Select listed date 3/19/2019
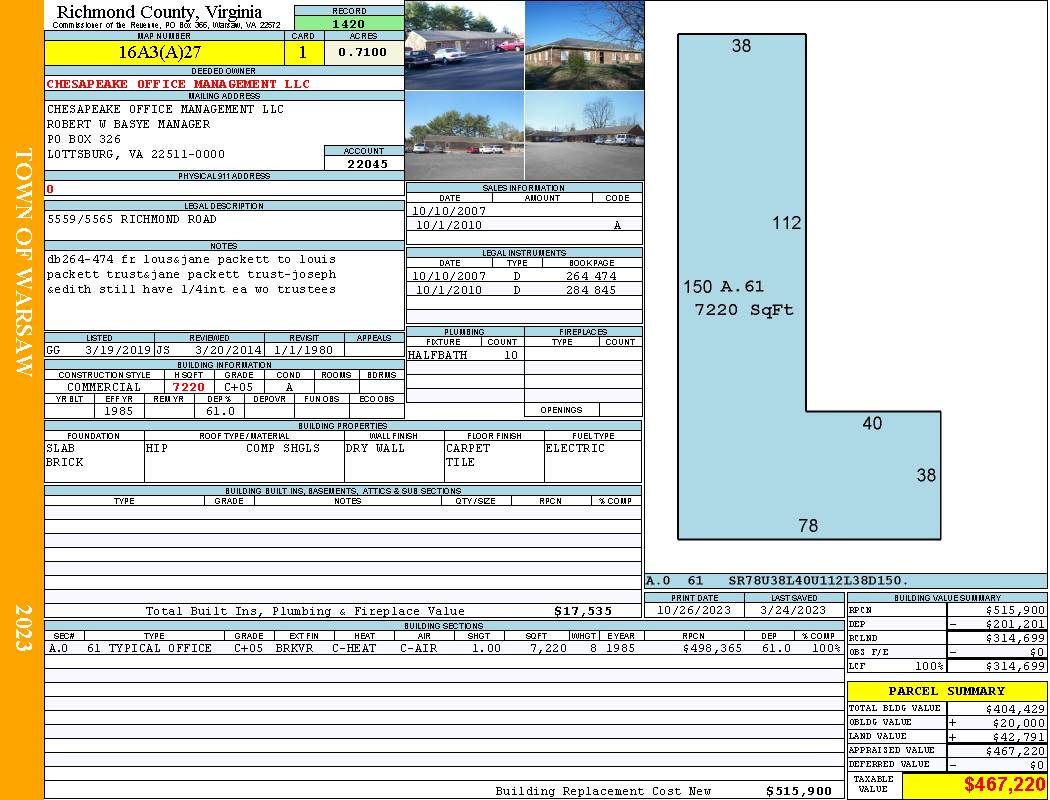The image size is (1050, 800). 118,349
